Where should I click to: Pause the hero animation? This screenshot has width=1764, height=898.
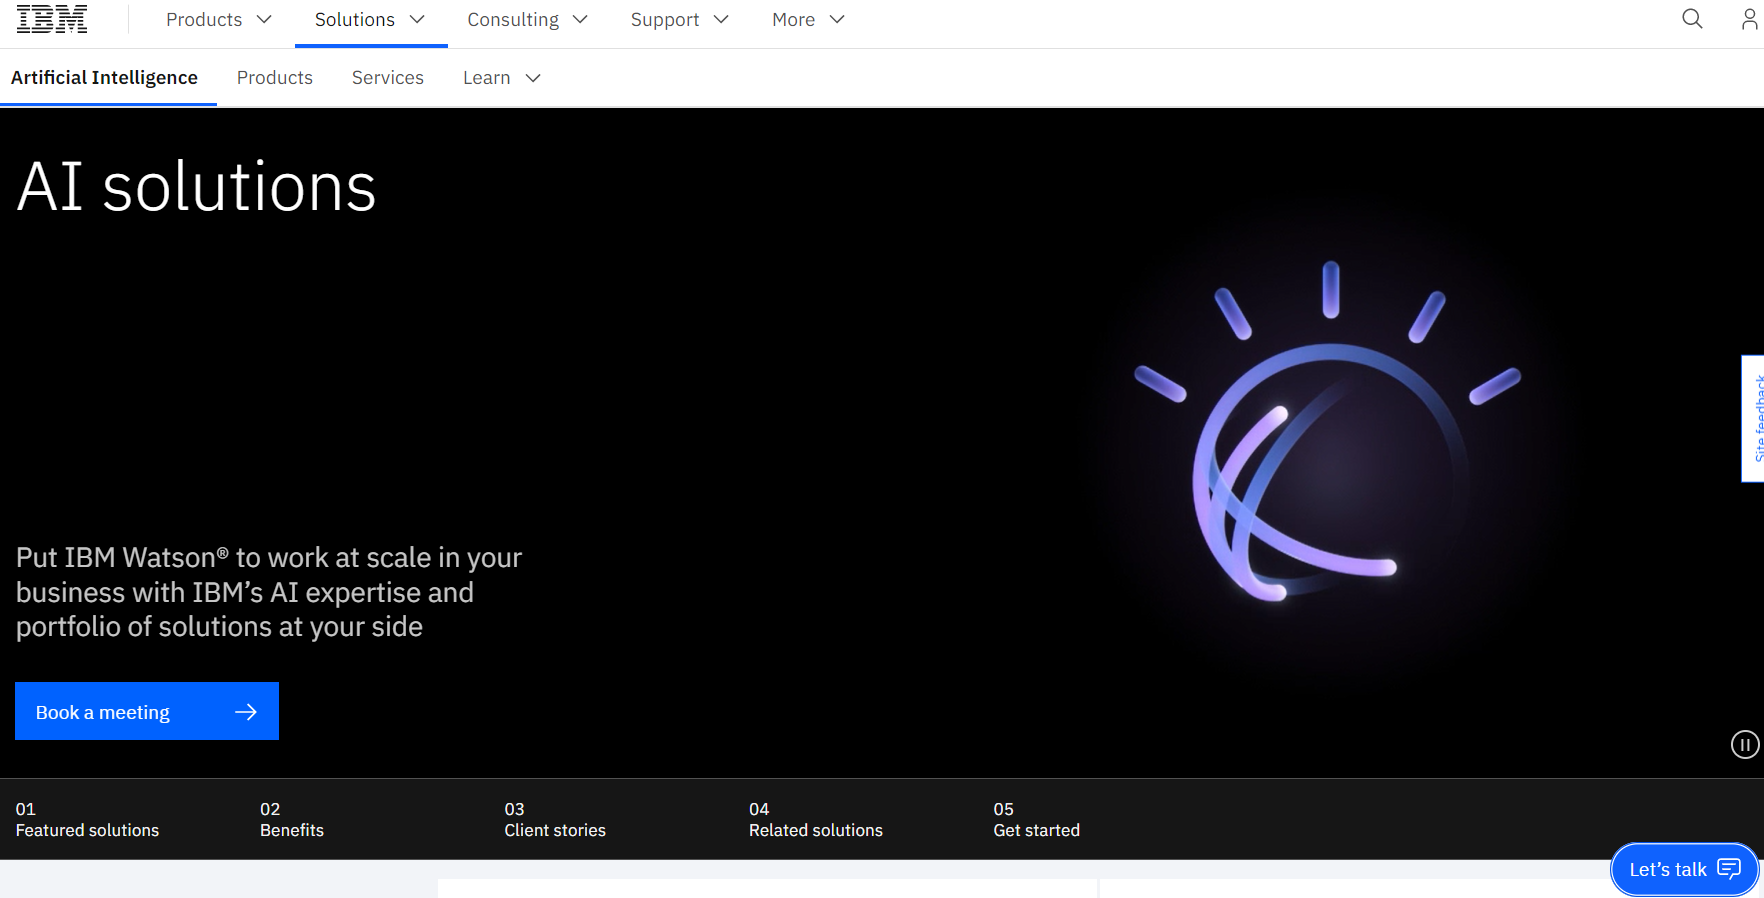[1745, 745]
